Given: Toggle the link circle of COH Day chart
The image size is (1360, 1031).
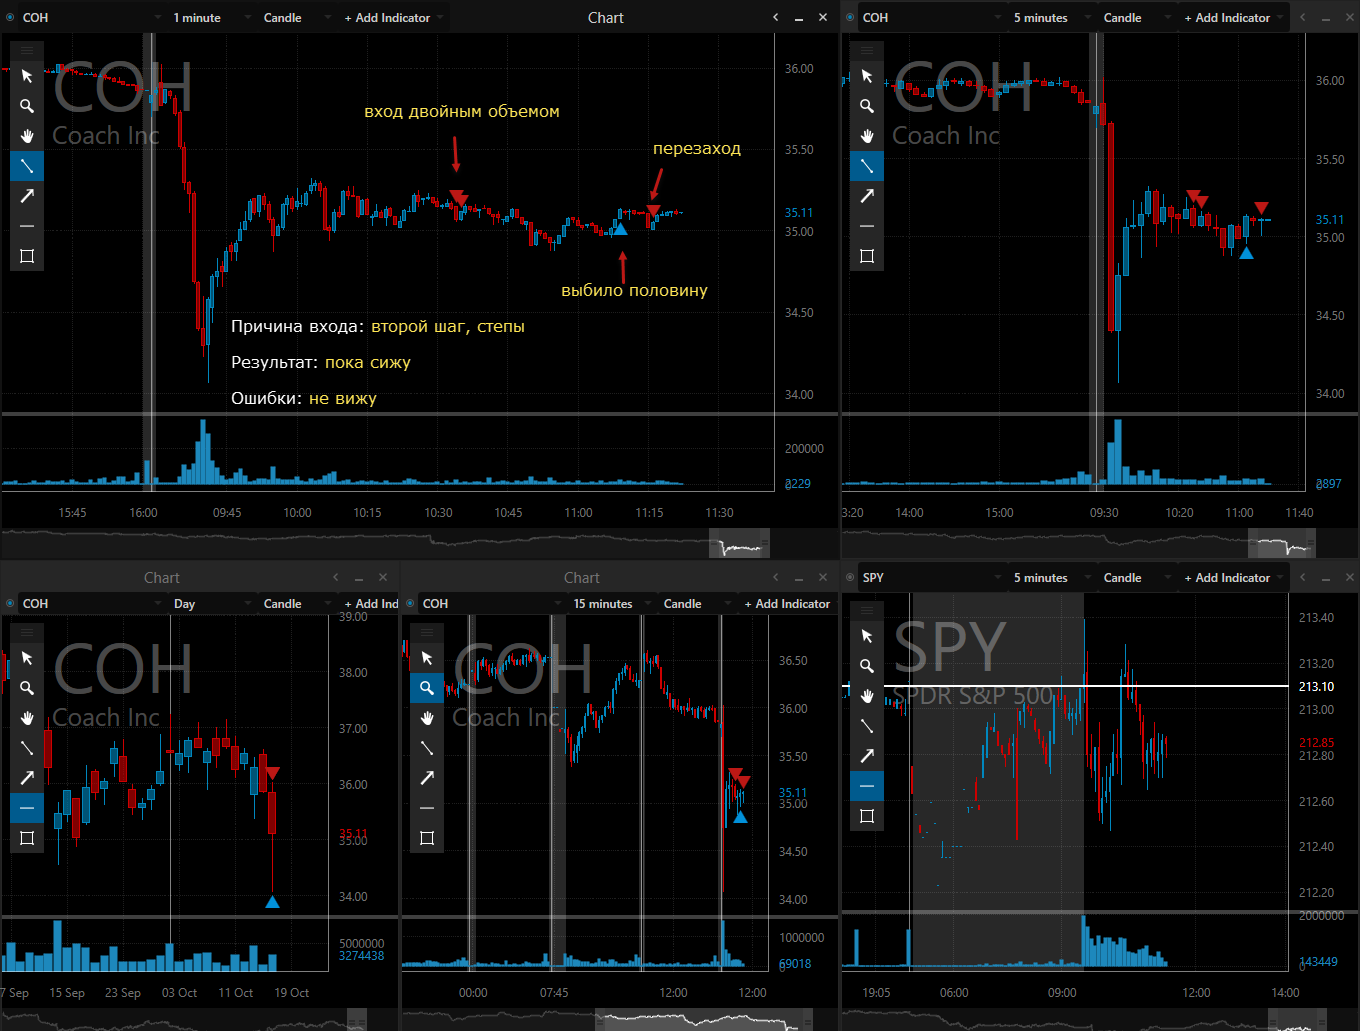Looking at the screenshot, I should [x=10, y=604].
